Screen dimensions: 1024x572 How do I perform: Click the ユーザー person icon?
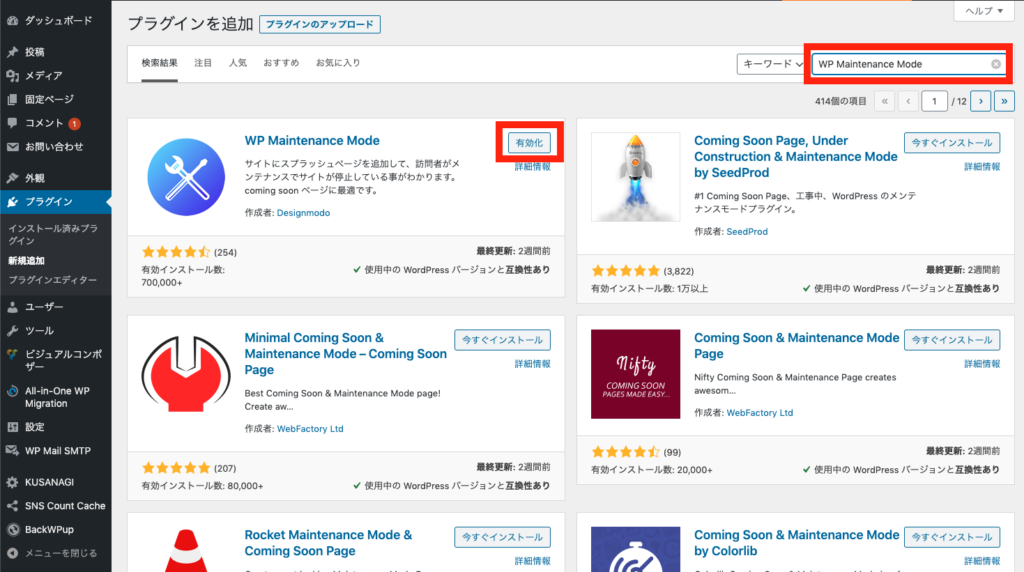[x=12, y=307]
